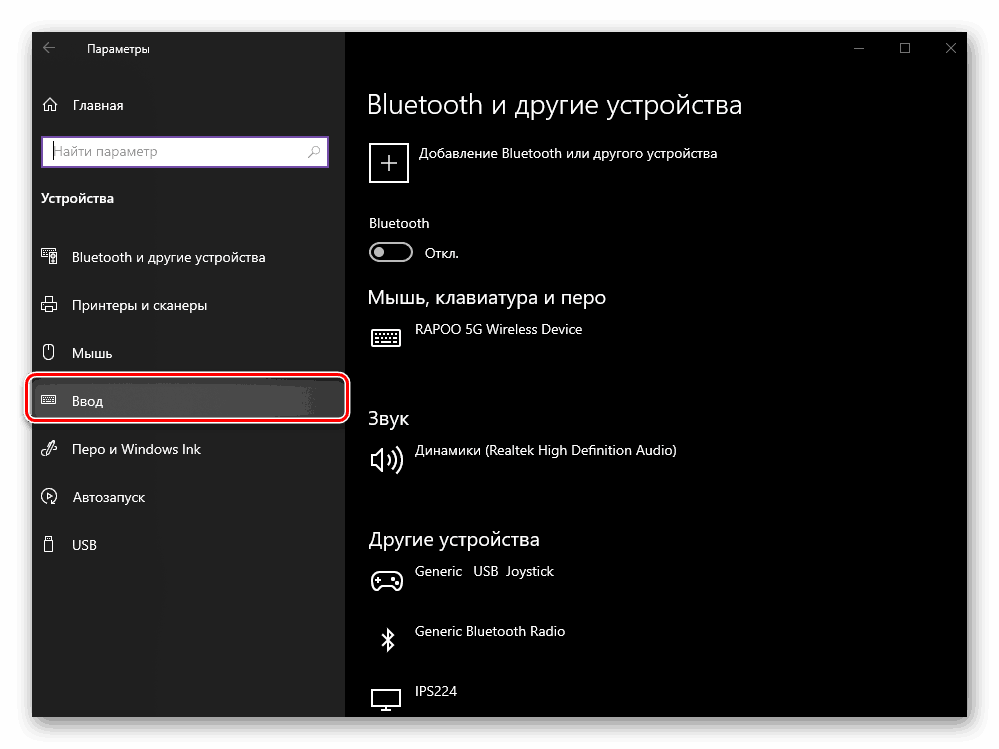Click the Устройства category heading
This screenshot has width=999, height=749.
[x=77, y=199]
